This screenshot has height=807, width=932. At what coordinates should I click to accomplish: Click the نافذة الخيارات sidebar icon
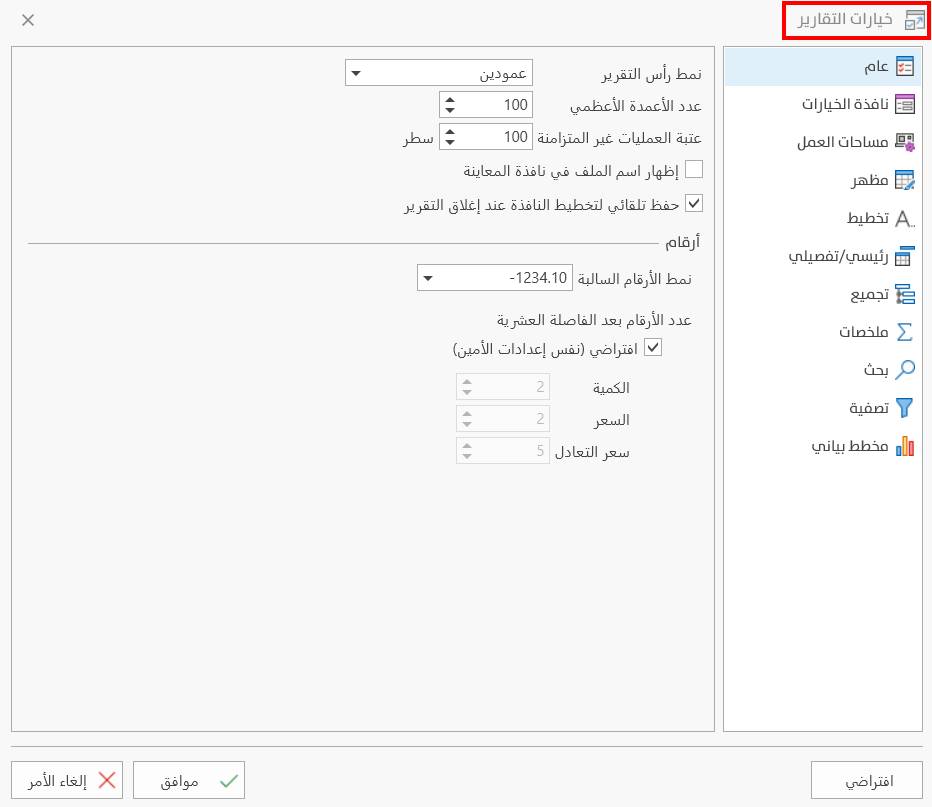click(x=905, y=104)
